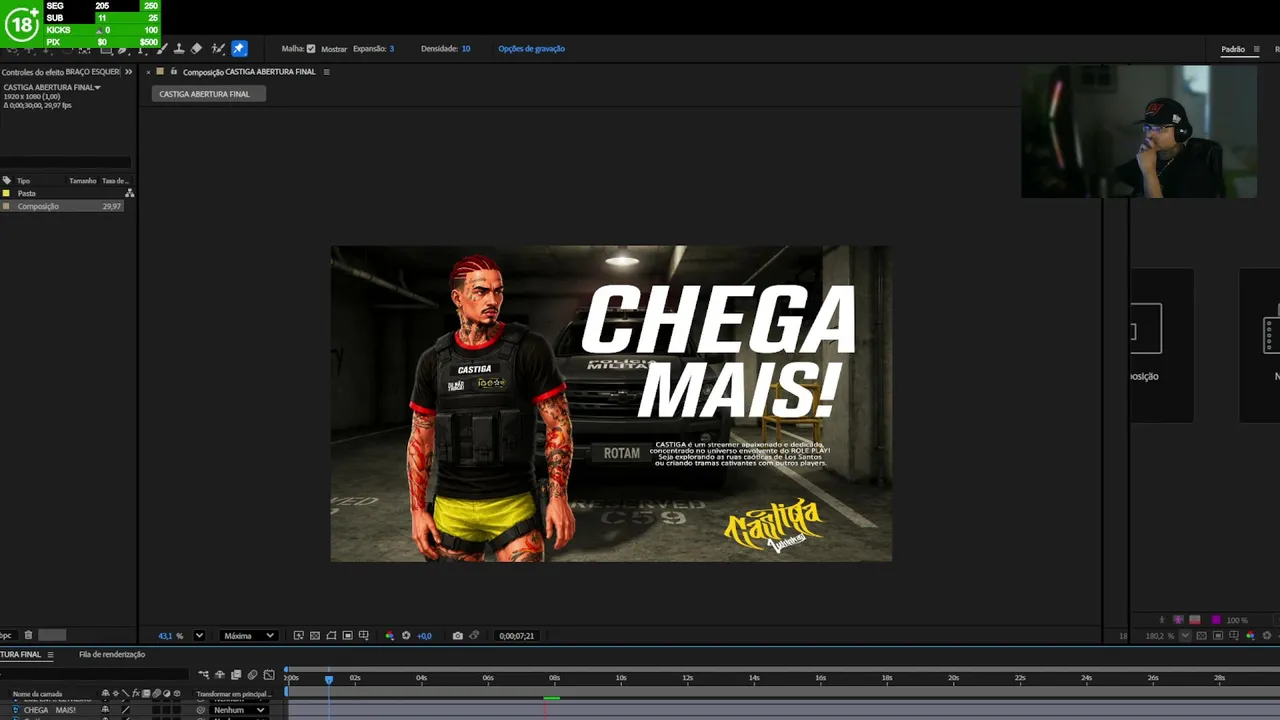Viewport: 1280px width, 720px height.
Task: Expand the effect controls panel overflow chevrons
Action: pyautogui.click(x=128, y=72)
